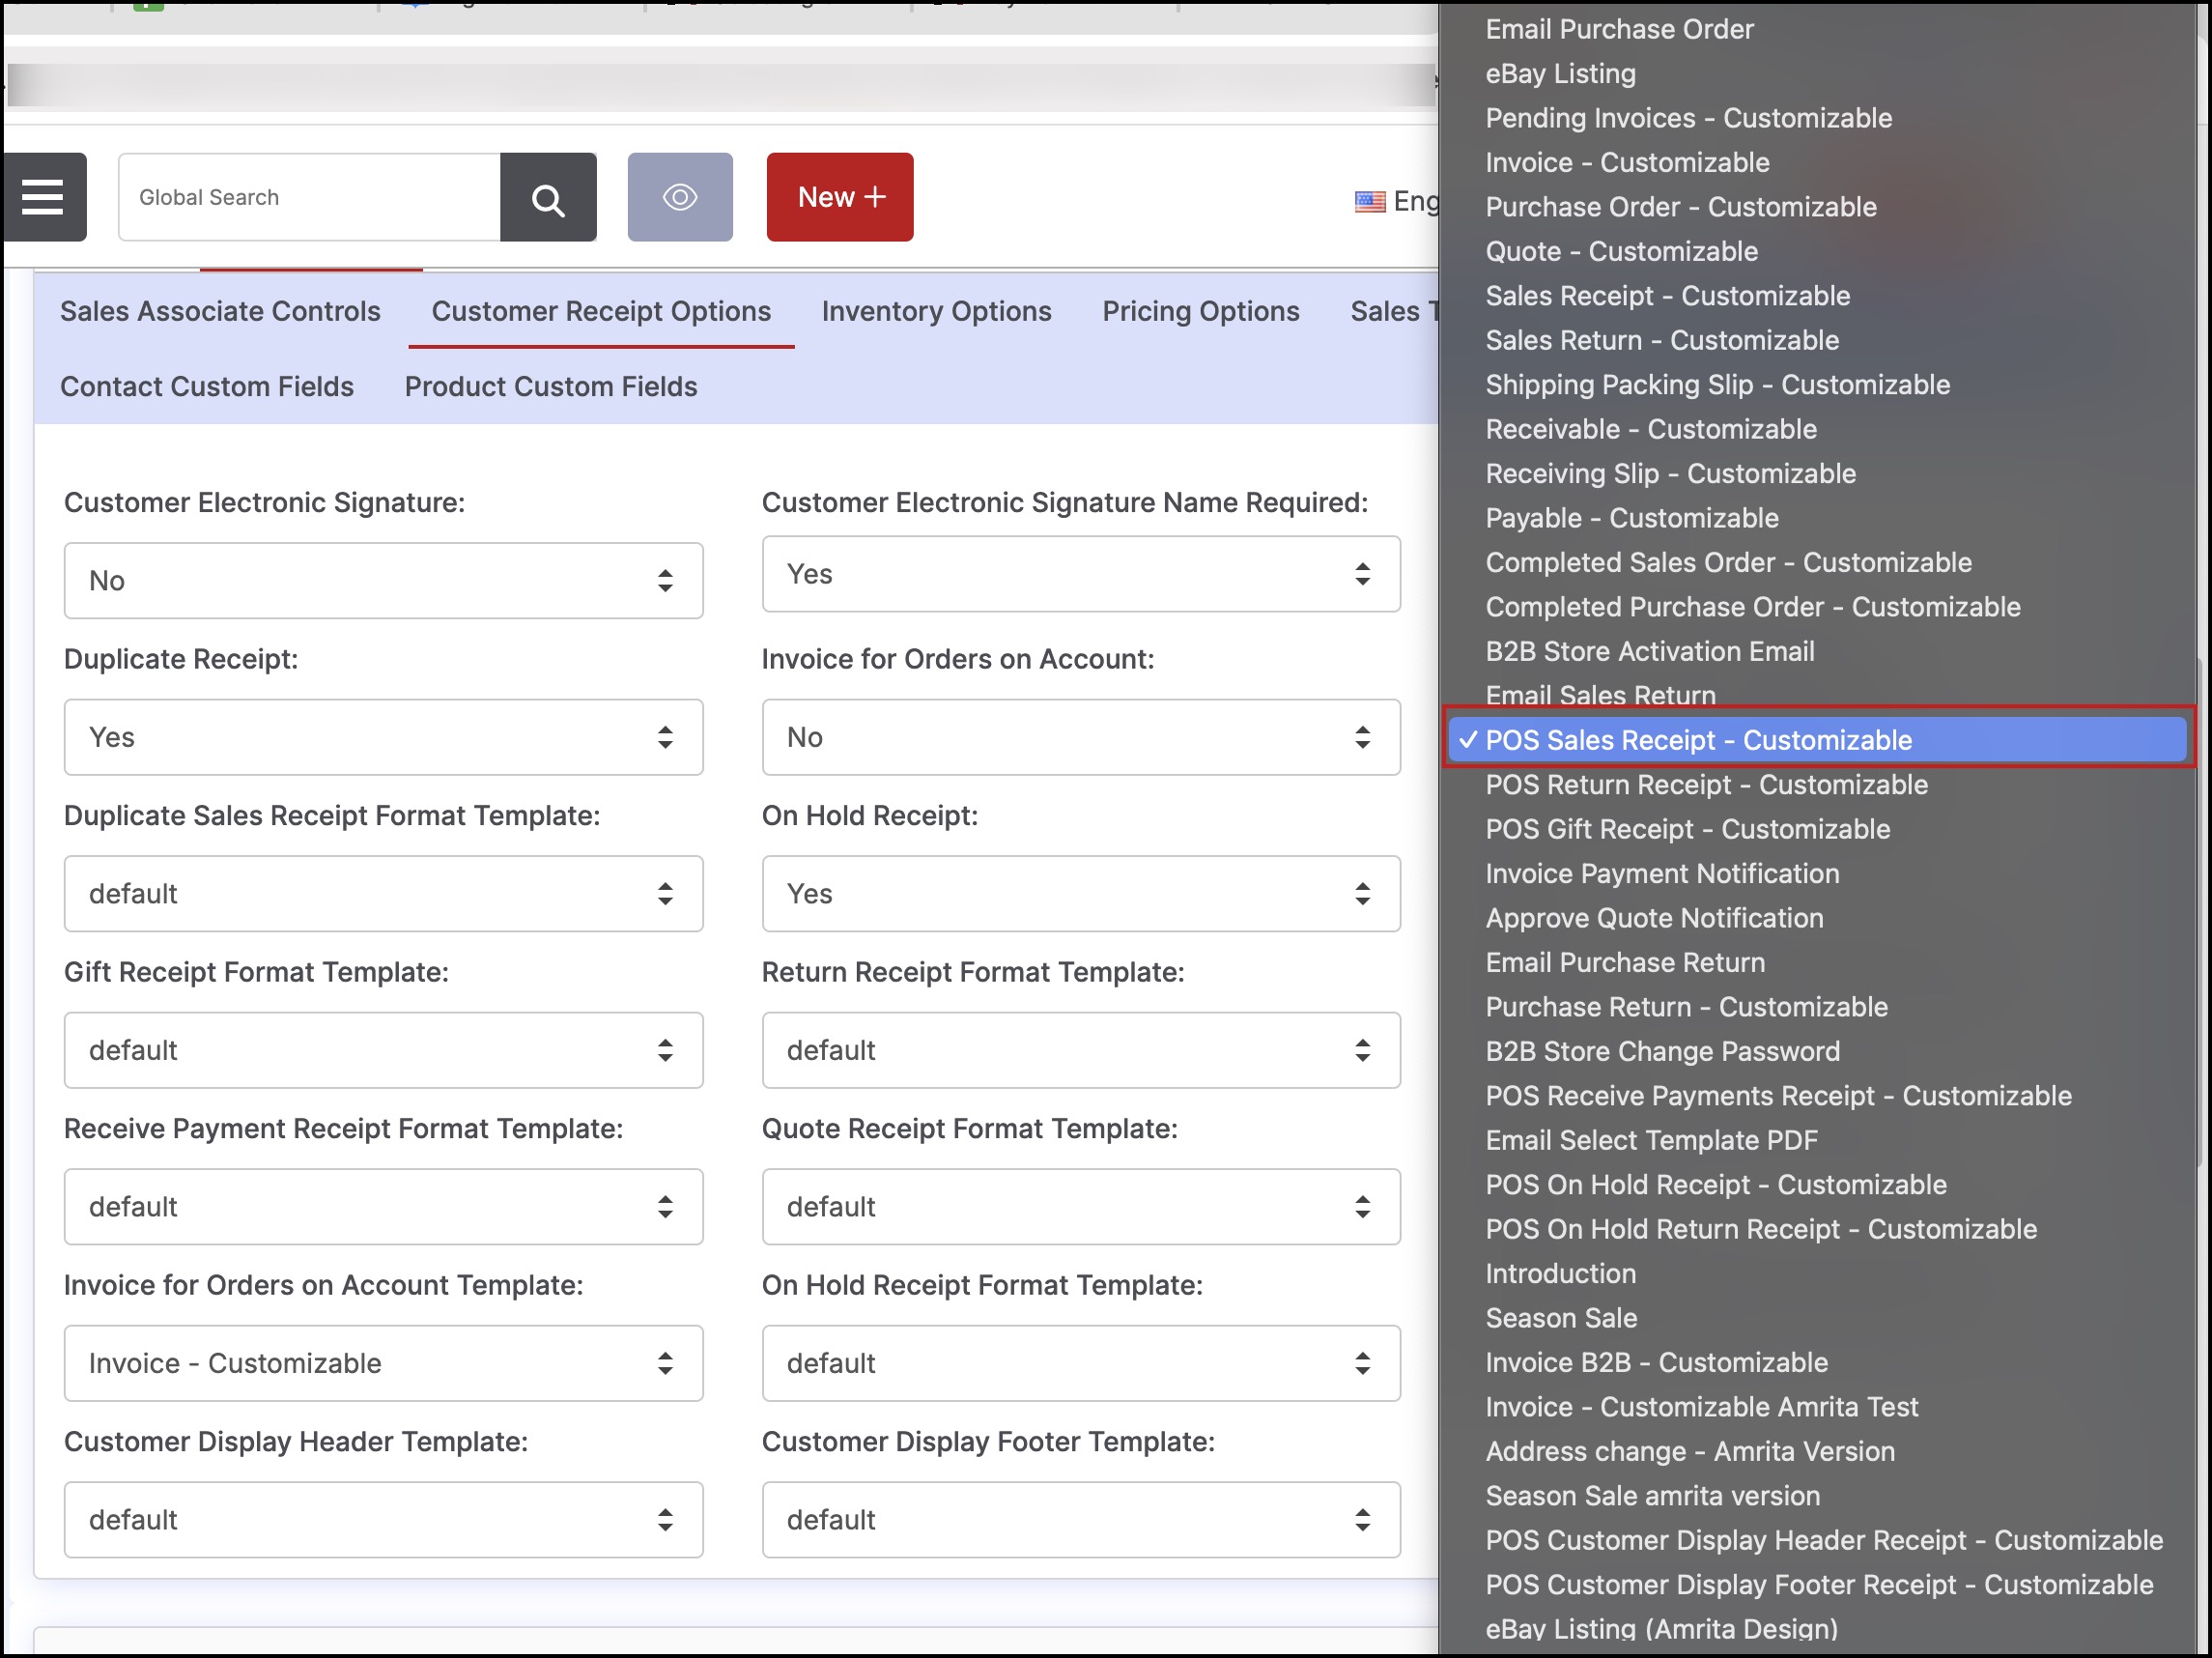
Task: Choose Address change - Amrita Version
Action: coord(1818,1451)
